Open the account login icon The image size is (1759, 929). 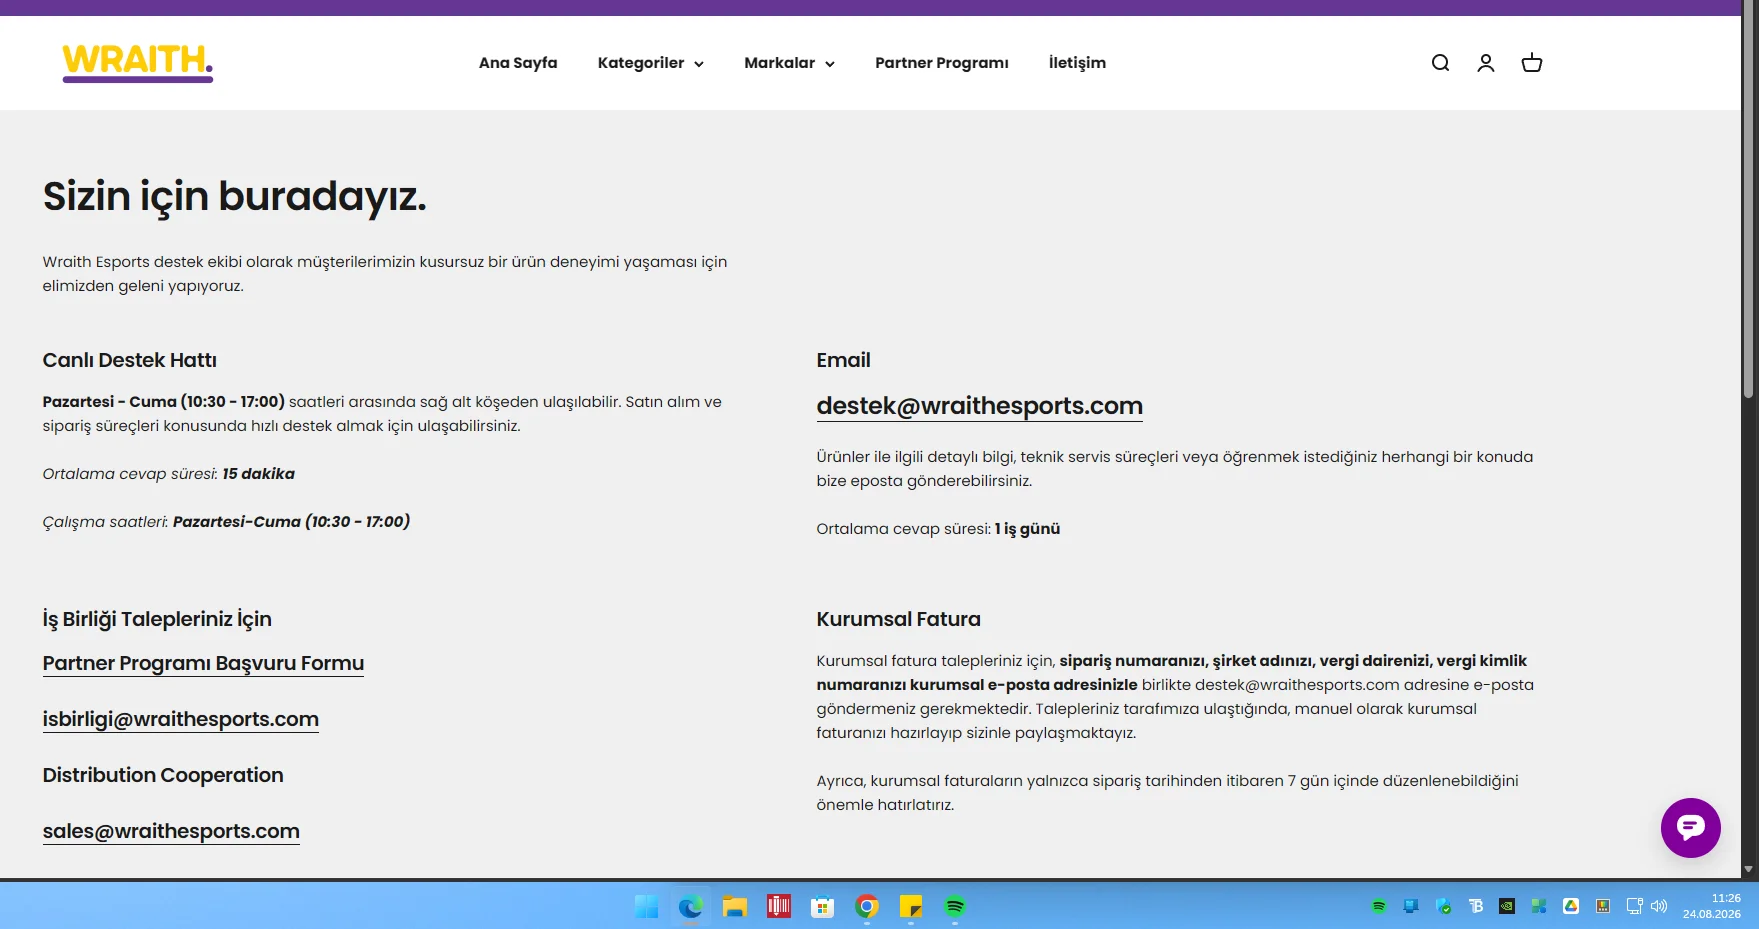[1486, 63]
